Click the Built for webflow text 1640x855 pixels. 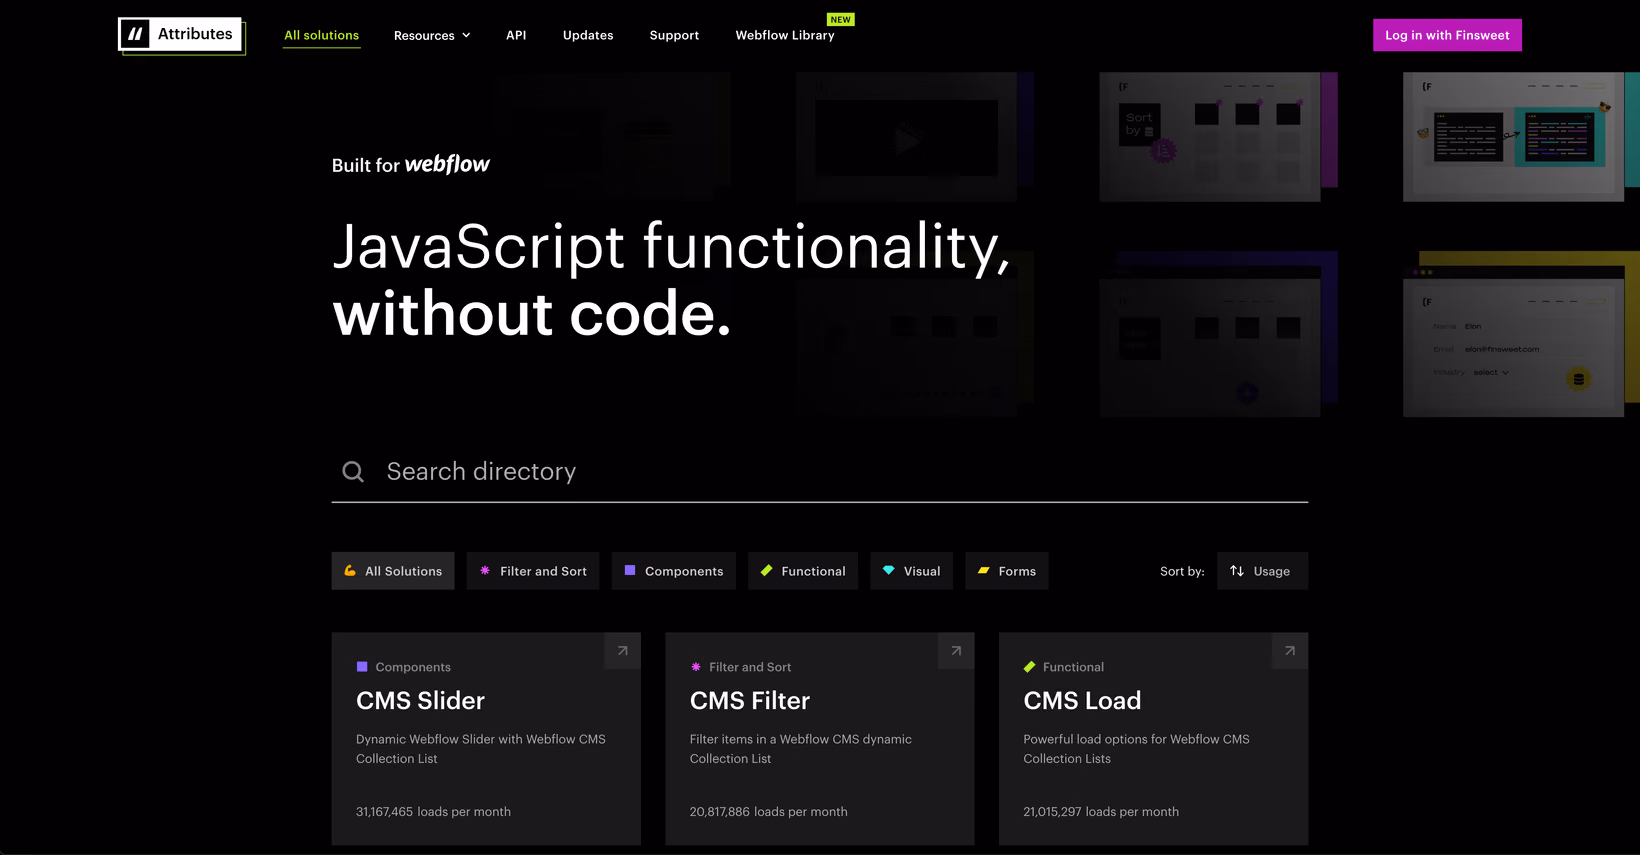click(411, 165)
